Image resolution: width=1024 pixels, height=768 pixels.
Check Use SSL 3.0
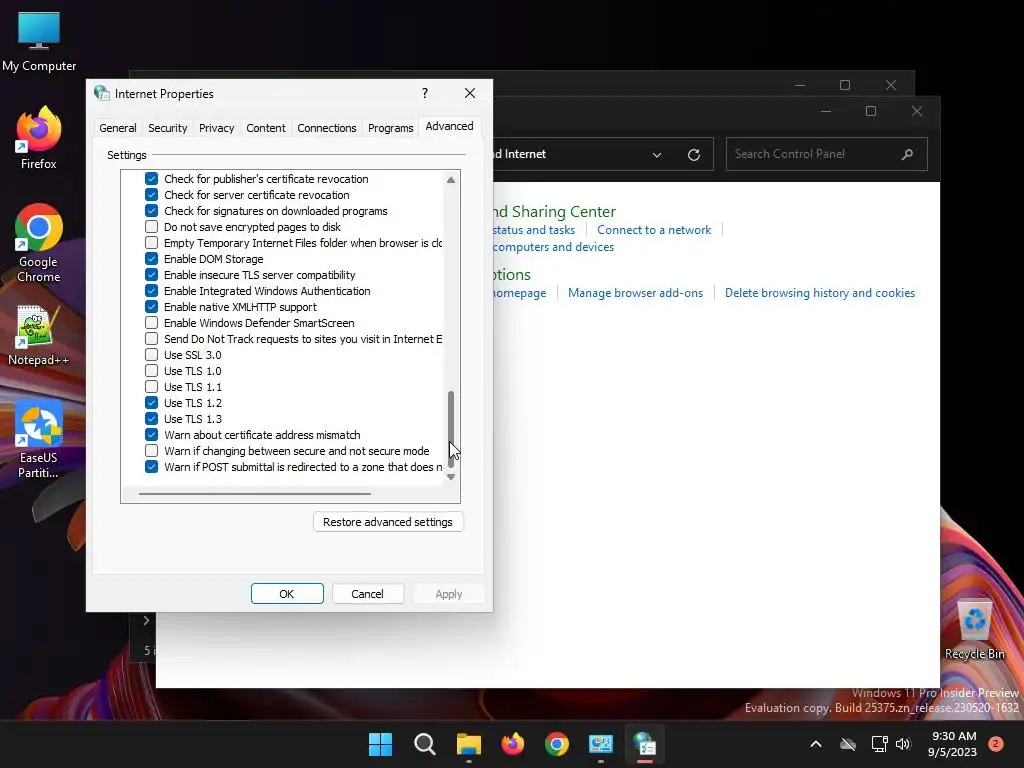(152, 355)
